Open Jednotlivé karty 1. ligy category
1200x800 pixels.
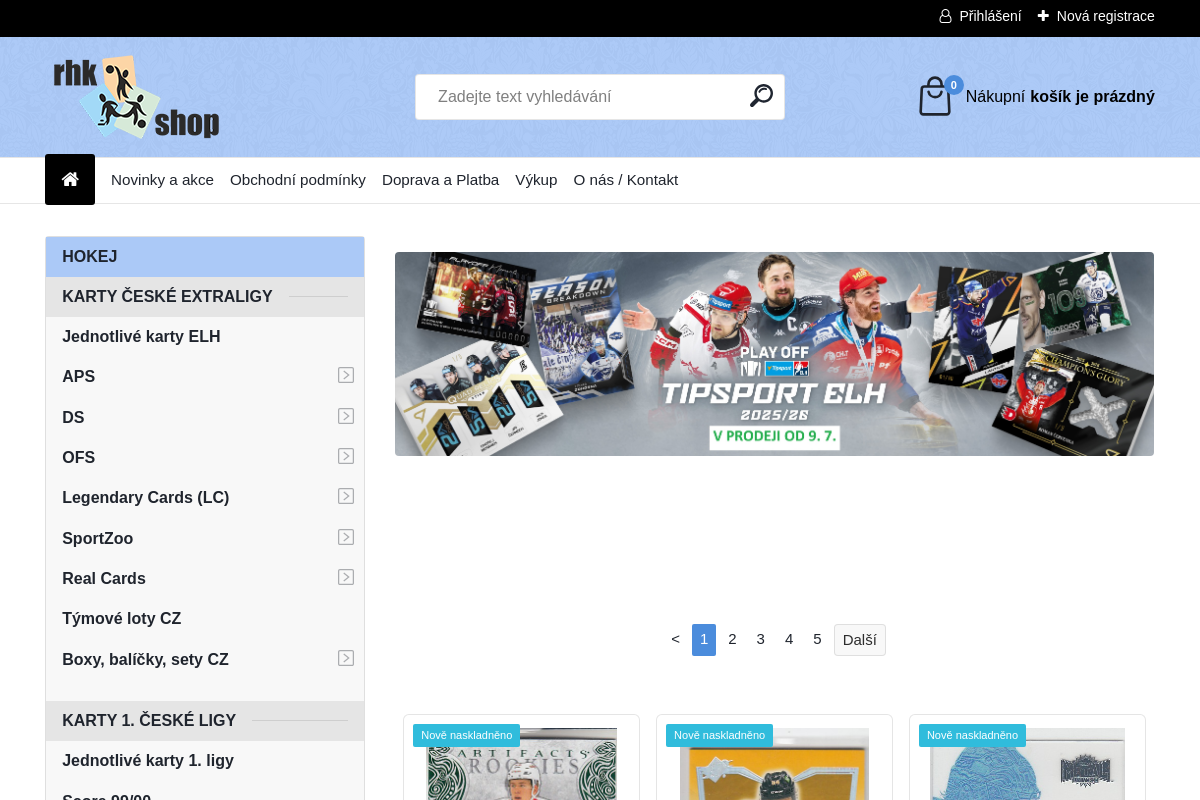click(x=148, y=761)
